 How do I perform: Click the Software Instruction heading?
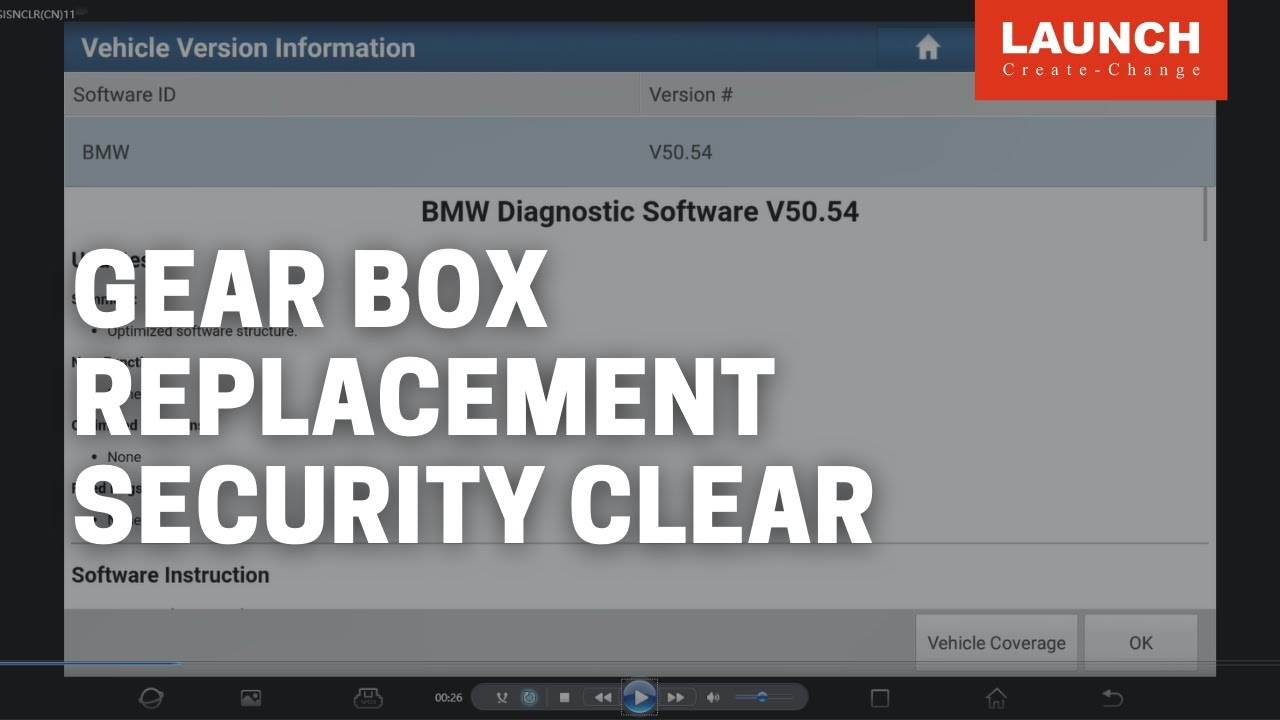pos(170,575)
